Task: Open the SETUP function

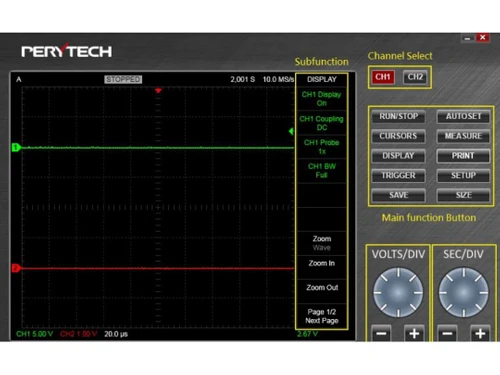Action: tap(463, 175)
